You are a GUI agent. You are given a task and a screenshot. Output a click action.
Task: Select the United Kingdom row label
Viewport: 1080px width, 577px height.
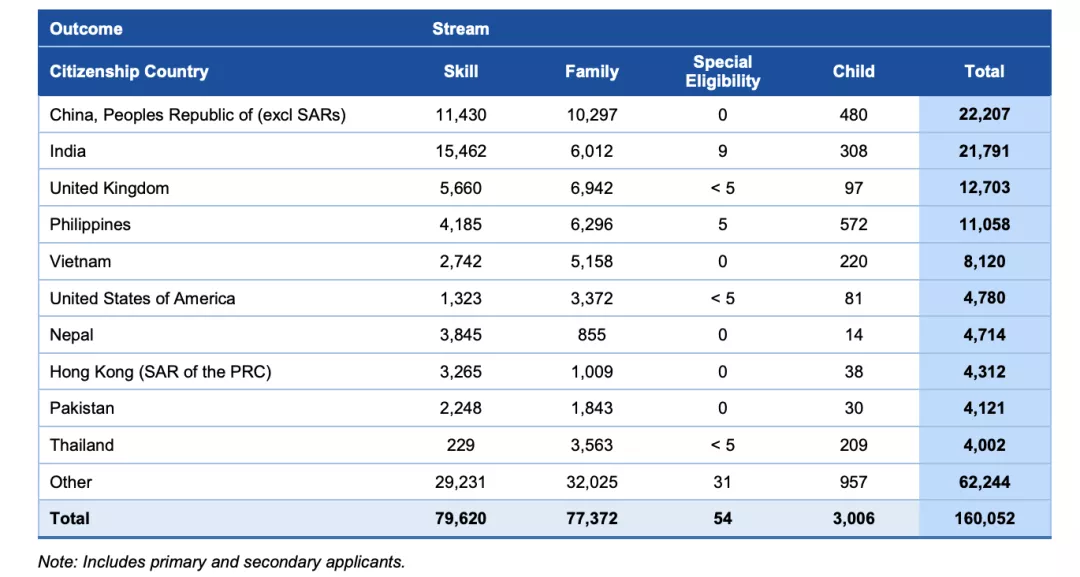pyautogui.click(x=109, y=188)
